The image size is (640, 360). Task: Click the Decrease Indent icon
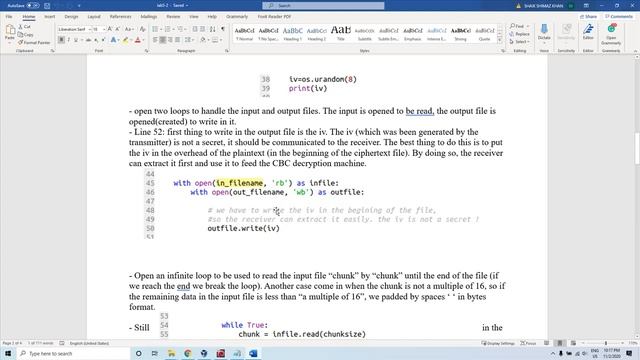click(x=195, y=29)
